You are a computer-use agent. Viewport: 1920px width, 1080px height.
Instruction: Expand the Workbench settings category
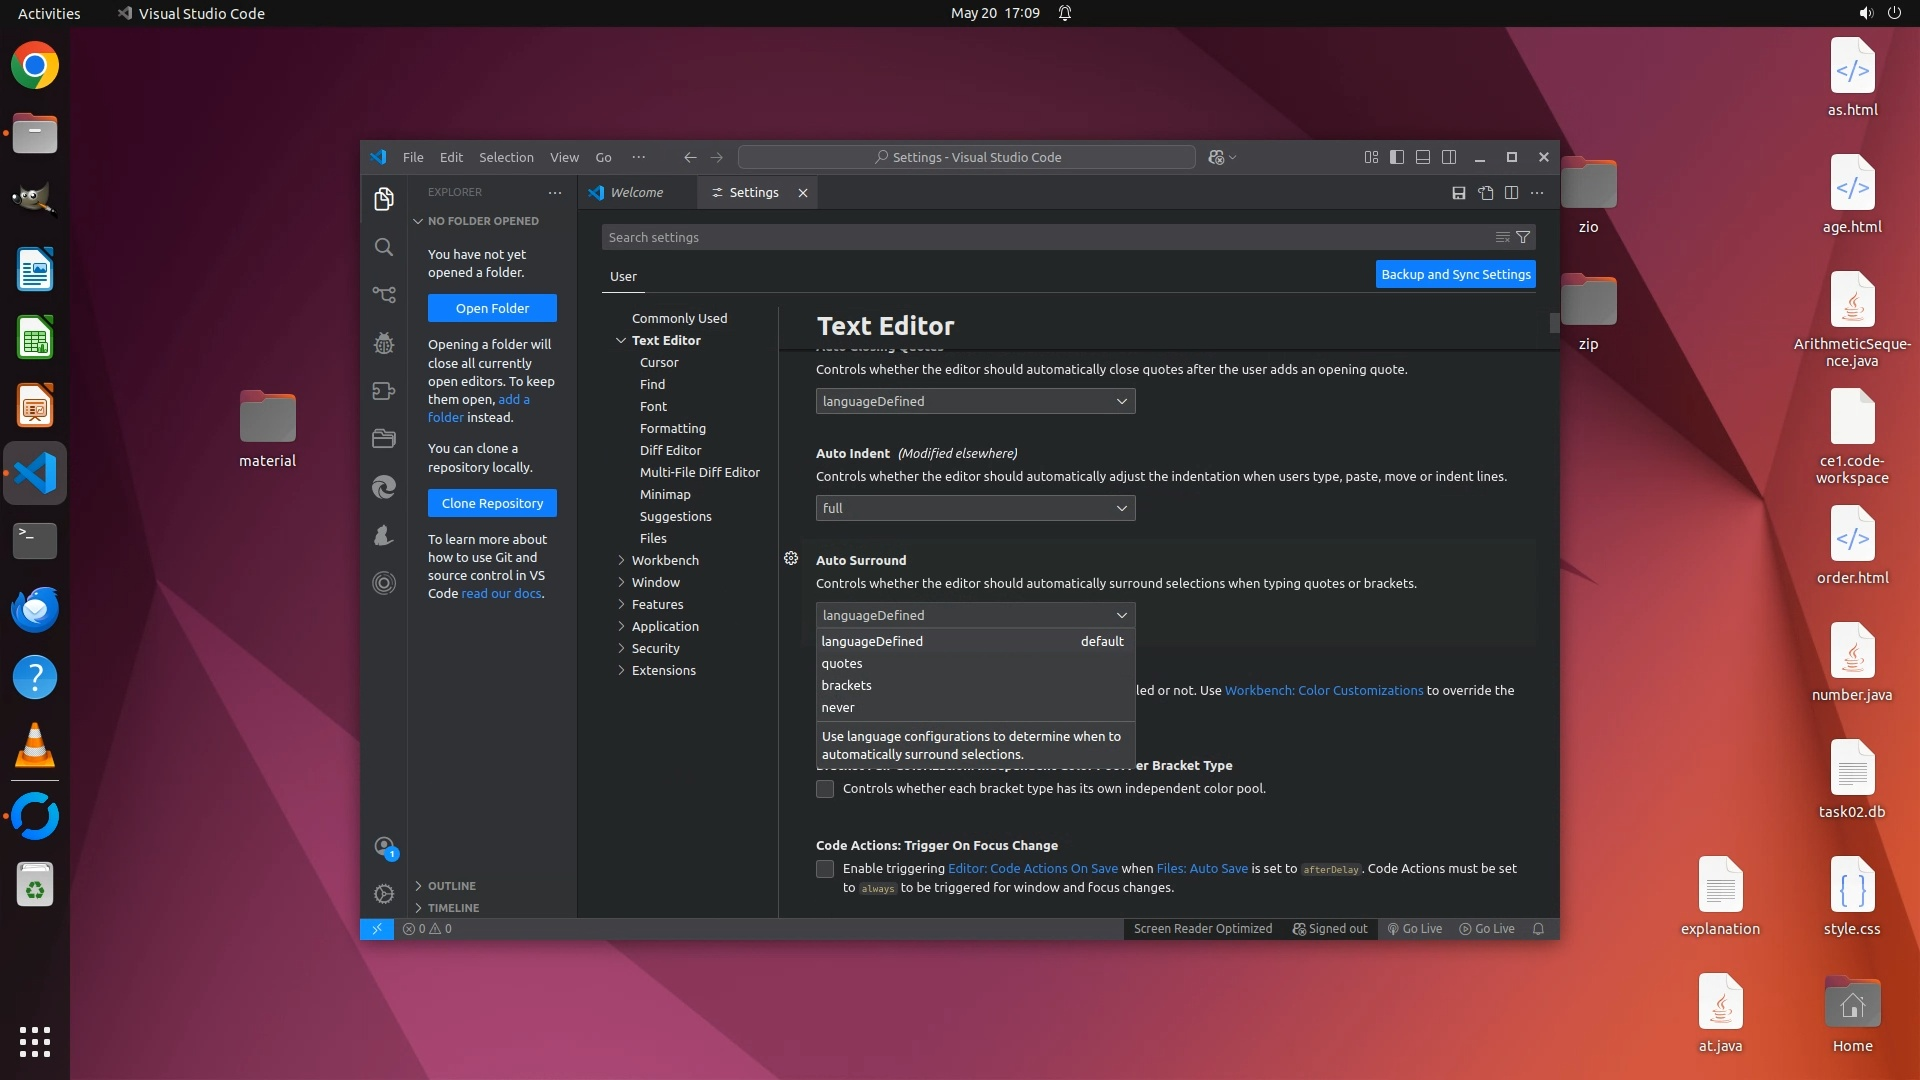click(665, 560)
